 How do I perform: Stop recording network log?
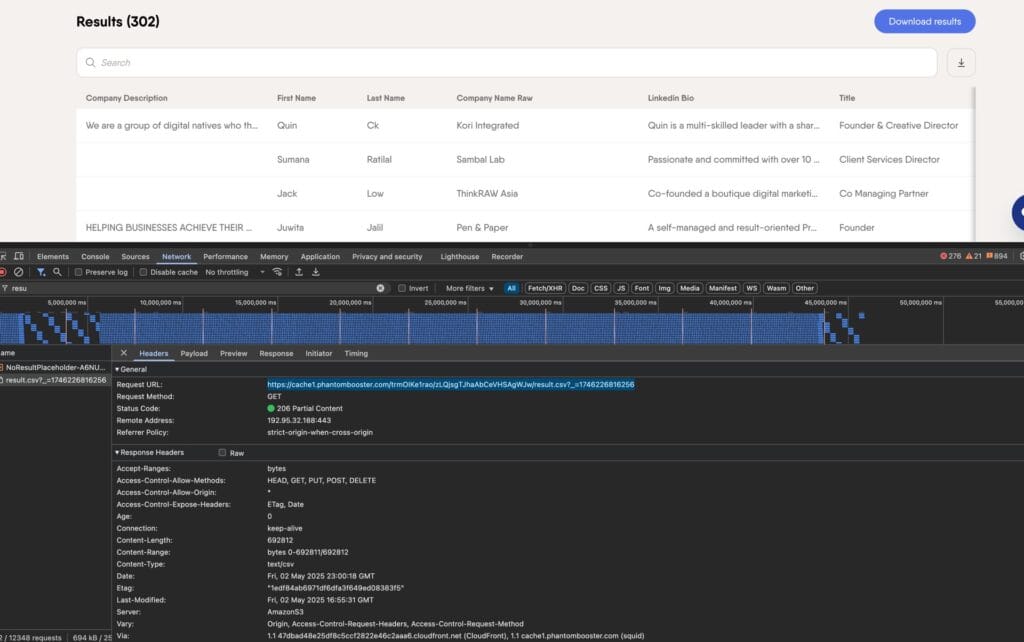pyautogui.click(x=4, y=269)
